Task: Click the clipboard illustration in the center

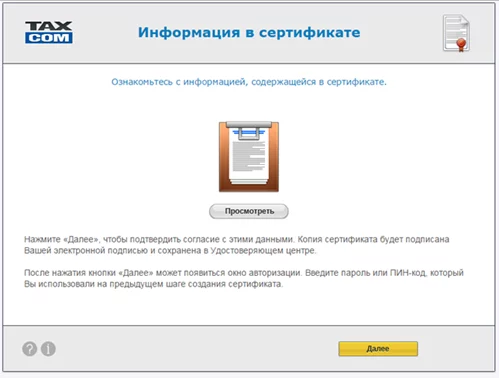Action: [249, 157]
